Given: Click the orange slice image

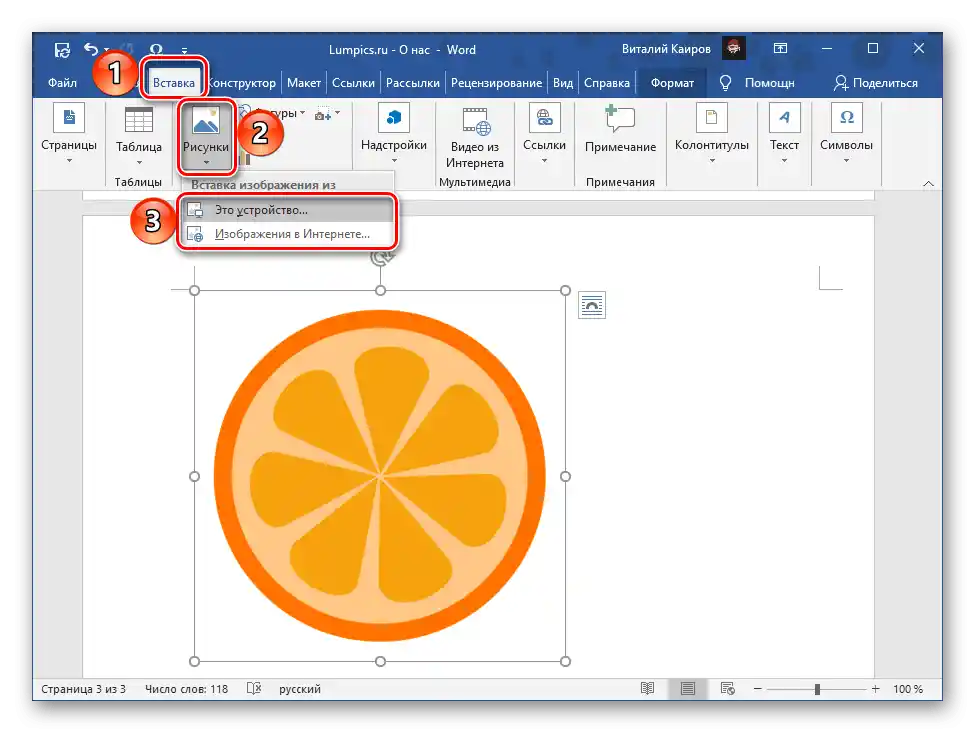Looking at the screenshot, I should [x=380, y=476].
